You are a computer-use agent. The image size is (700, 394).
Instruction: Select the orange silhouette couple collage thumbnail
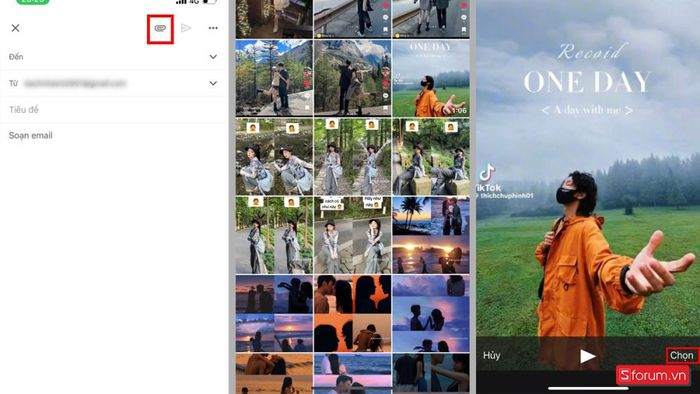[352, 313]
